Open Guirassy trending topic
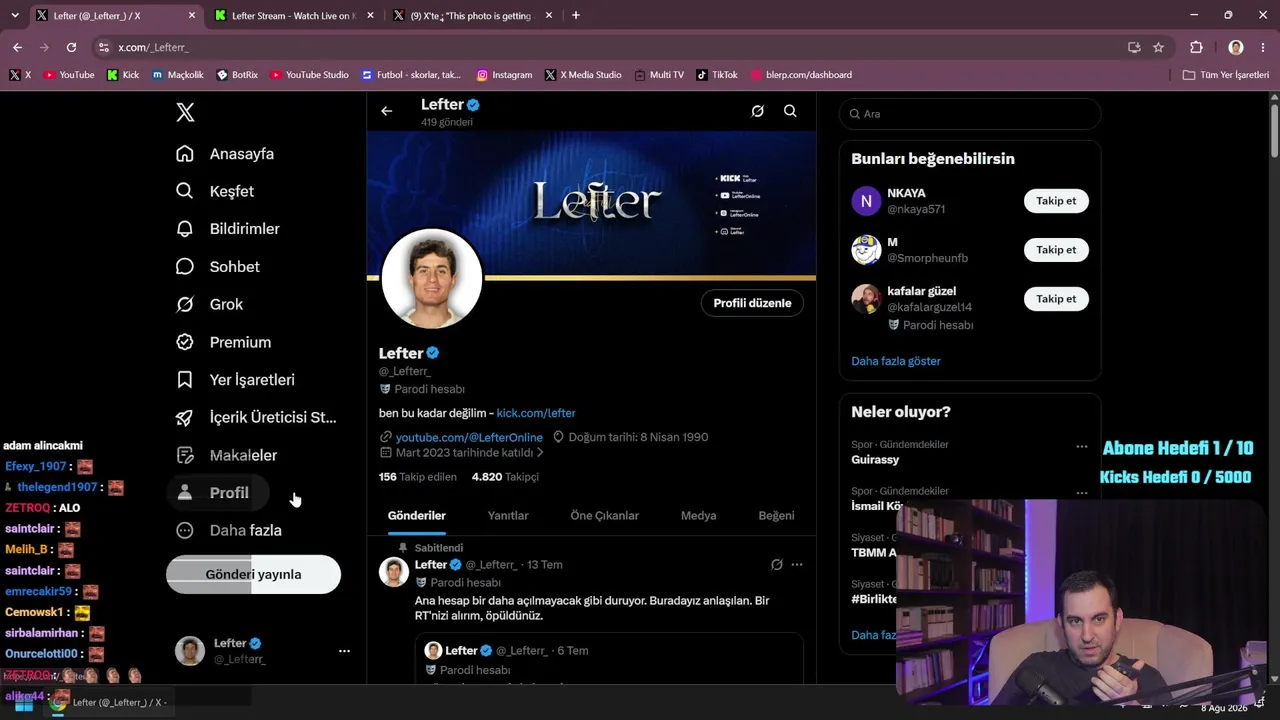1280x720 pixels. pos(875,460)
